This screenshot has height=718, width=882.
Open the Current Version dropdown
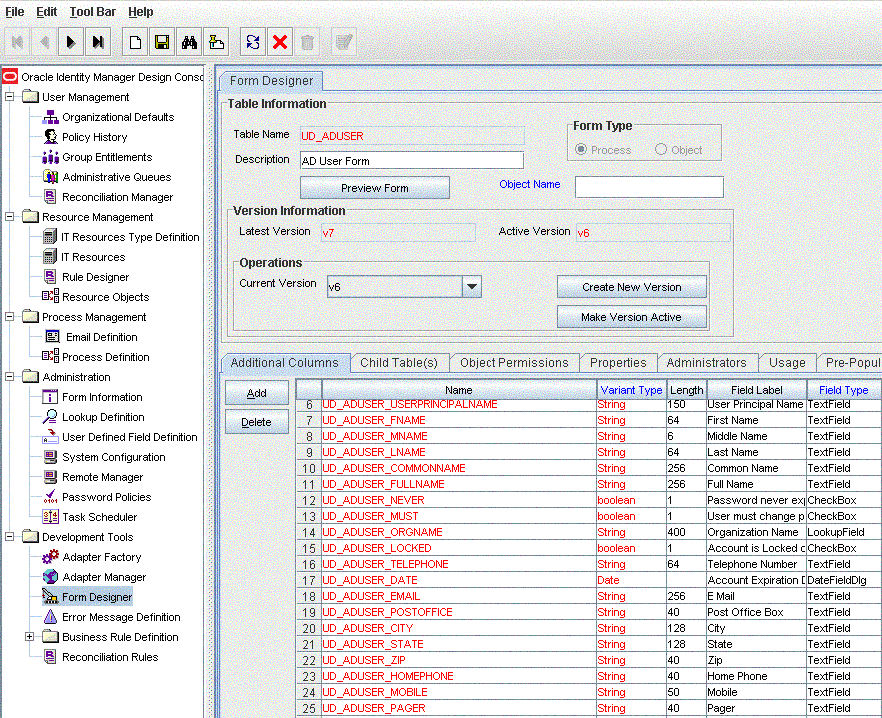pyautogui.click(x=472, y=287)
